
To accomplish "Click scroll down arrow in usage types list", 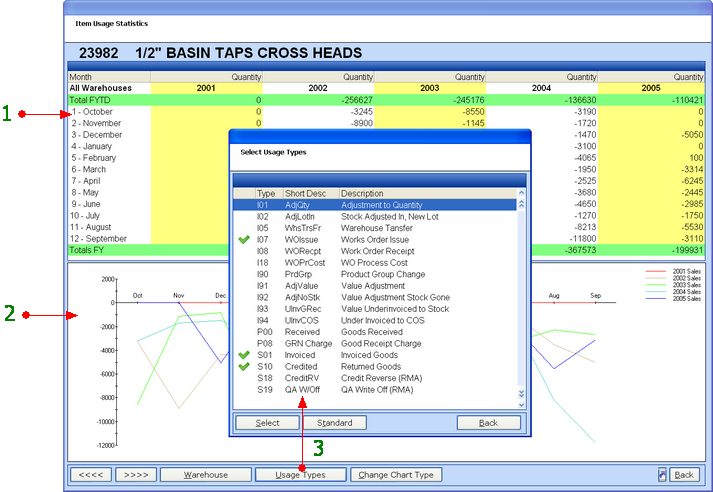I will point(521,405).
